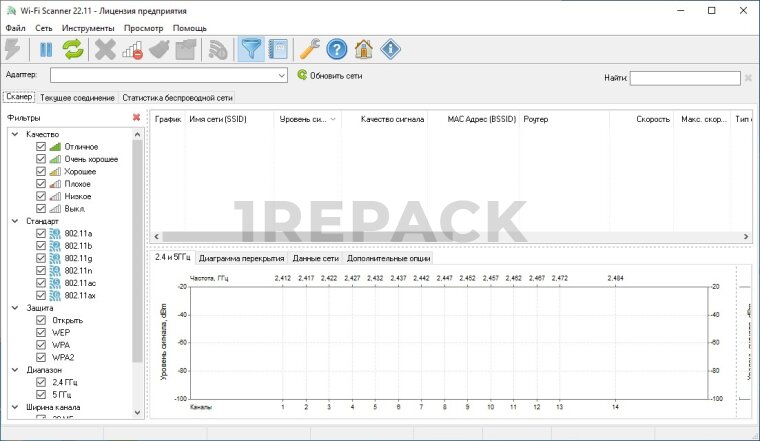Viewport: 760px width, 441px height.
Task: Click the blue Help question mark icon
Action: (337, 50)
